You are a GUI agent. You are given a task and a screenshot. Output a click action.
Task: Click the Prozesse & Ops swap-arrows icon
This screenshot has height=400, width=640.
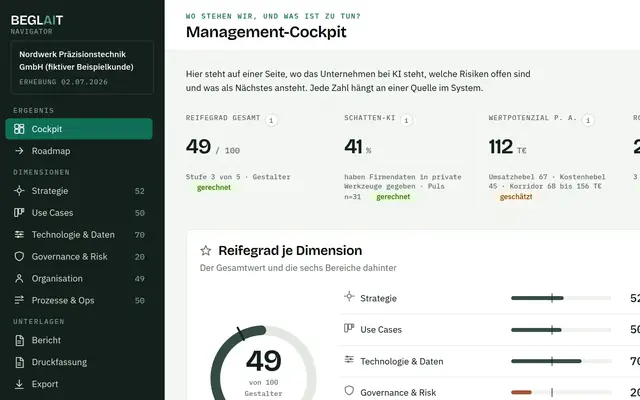tap(19, 300)
